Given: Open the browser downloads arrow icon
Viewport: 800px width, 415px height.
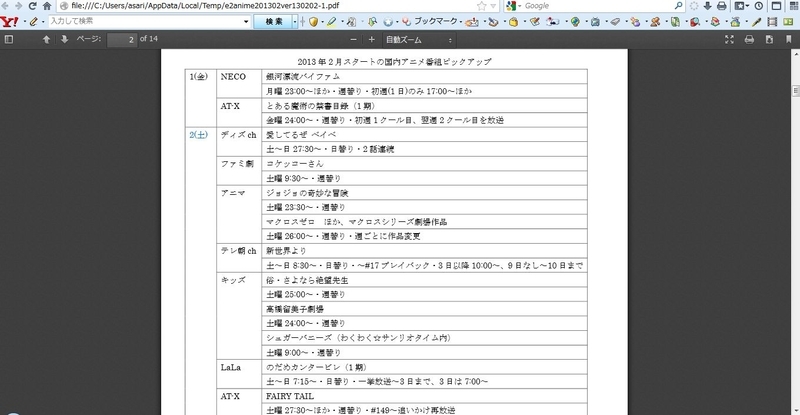Looking at the screenshot, I should pos(707,6).
